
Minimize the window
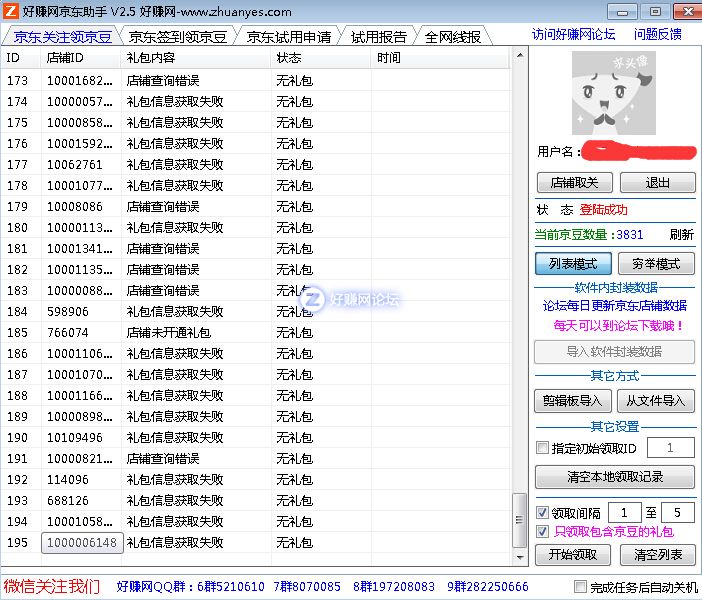622,12
